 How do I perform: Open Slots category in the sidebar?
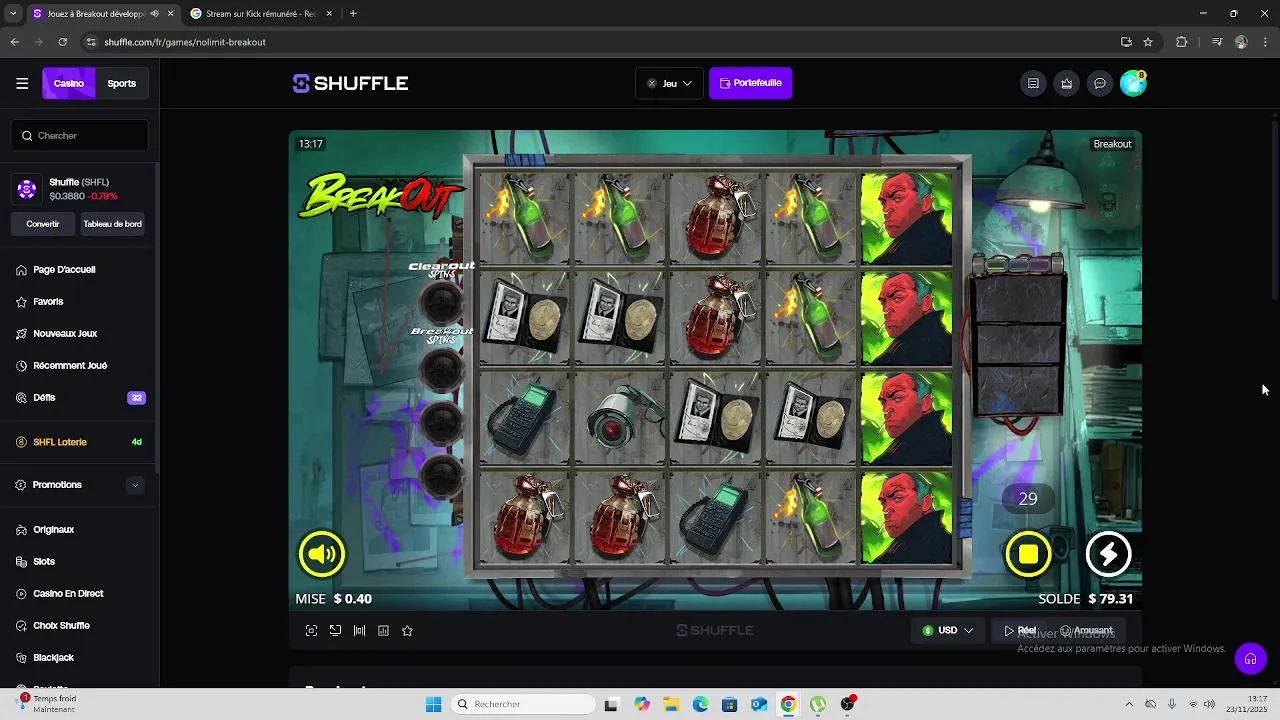coord(44,562)
